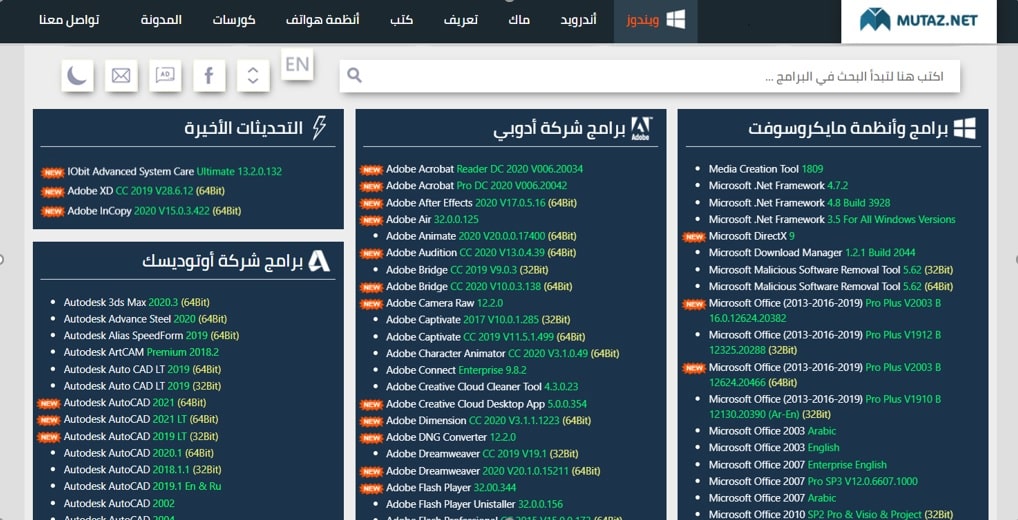Screen dimensions: 1018x520
Task: Open Adobe After Effects 2020 link
Action: 481,203
